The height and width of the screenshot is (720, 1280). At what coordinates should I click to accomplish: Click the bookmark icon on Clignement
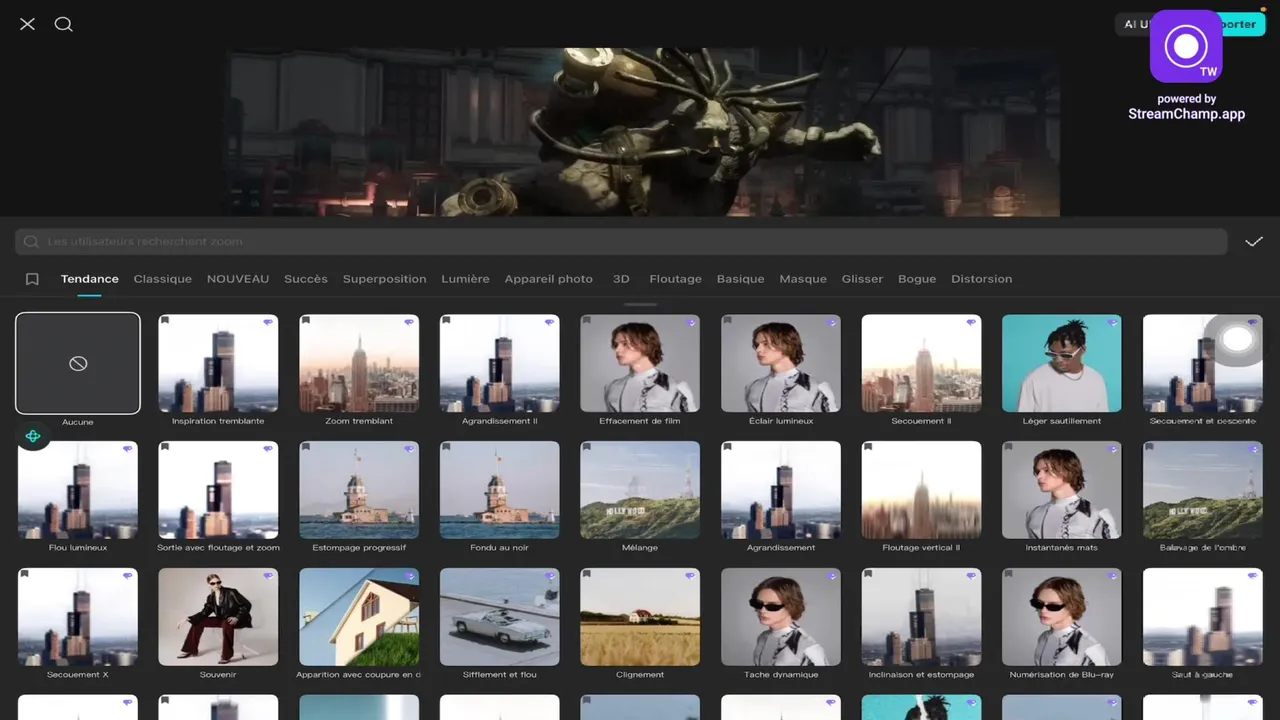[588, 575]
